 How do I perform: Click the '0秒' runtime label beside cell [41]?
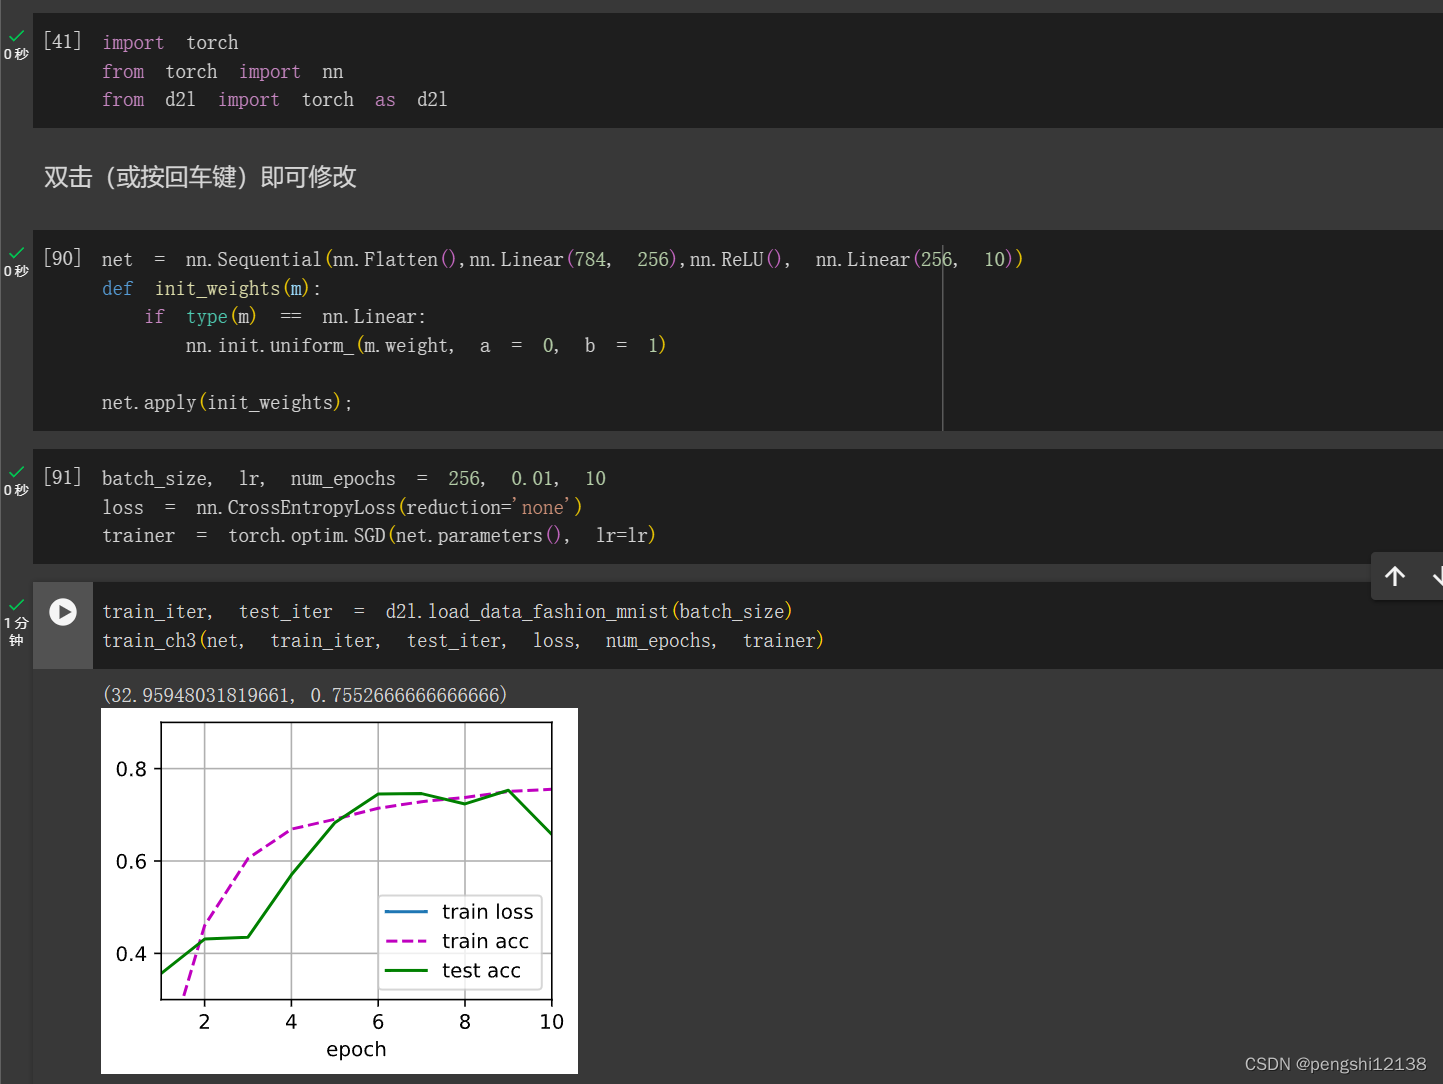click(x=16, y=54)
